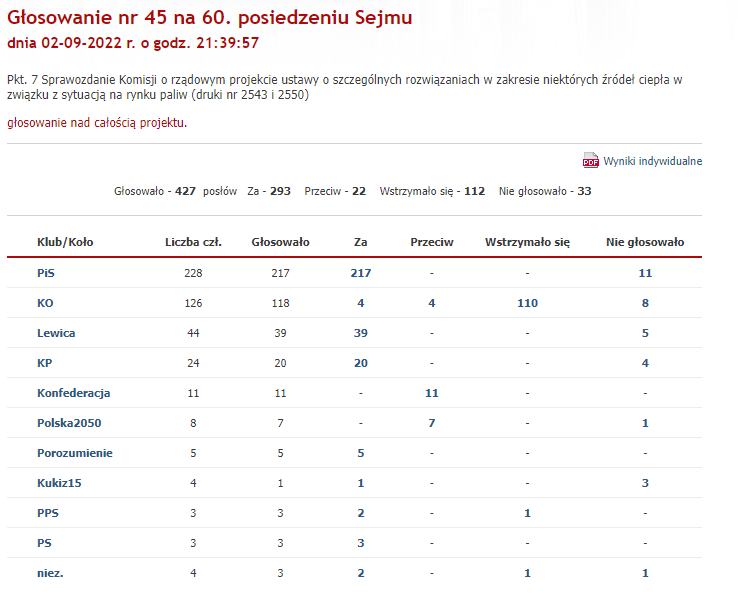
Task: Select the Polska2050 club link
Action: [x=68, y=423]
